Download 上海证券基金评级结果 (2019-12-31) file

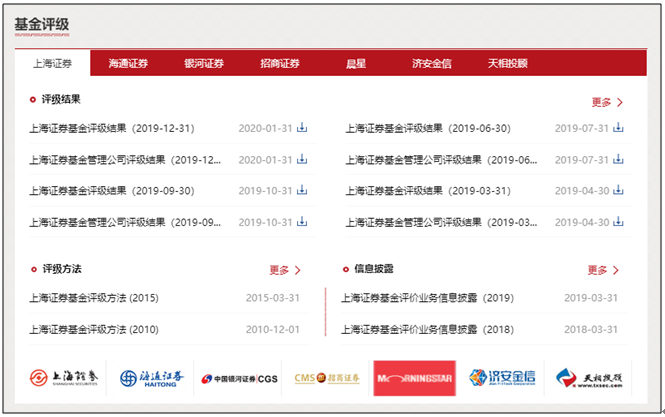(302, 128)
